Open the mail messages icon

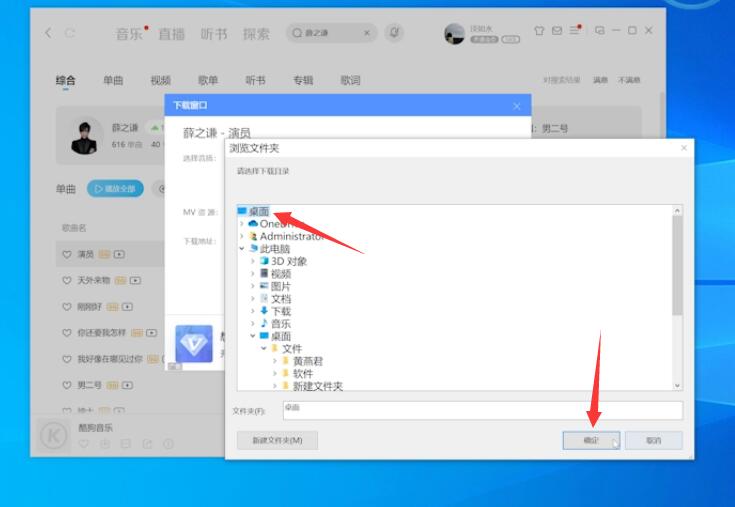click(x=557, y=31)
